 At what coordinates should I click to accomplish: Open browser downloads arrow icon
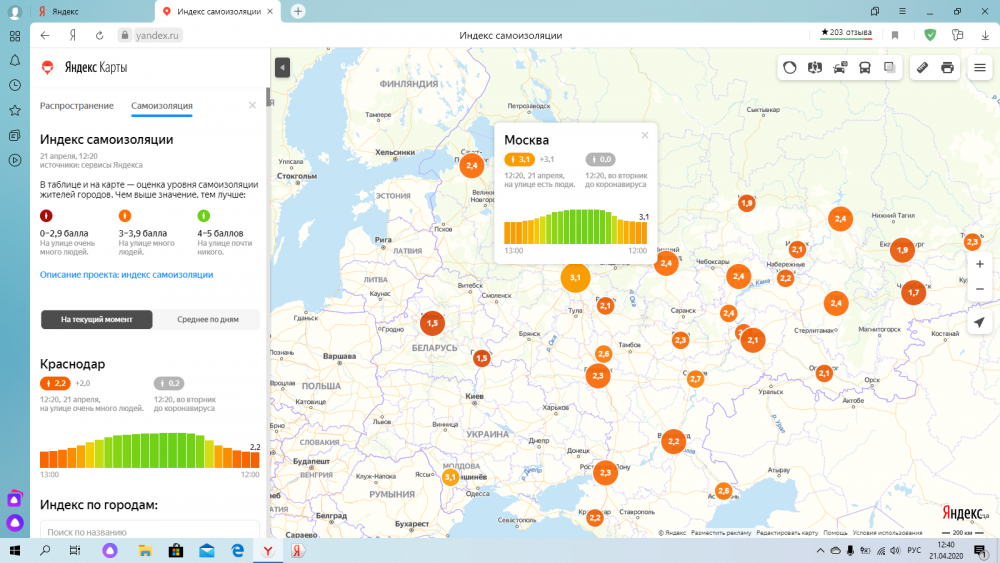(985, 36)
